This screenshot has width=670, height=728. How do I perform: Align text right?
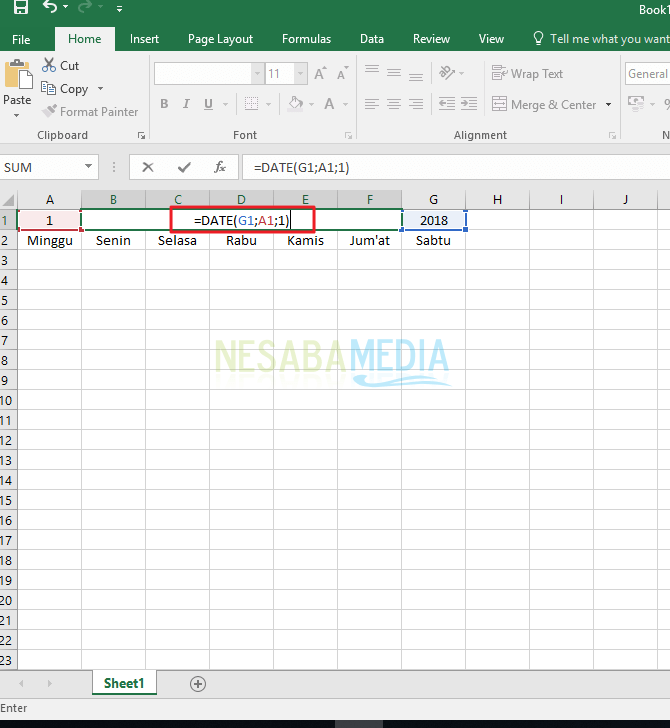(416, 104)
